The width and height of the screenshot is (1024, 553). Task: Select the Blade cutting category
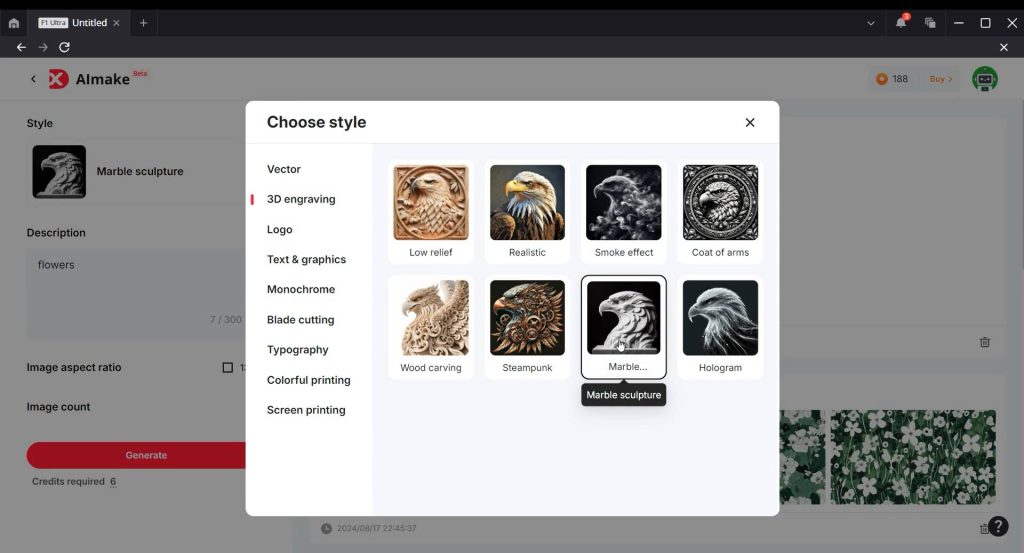click(300, 320)
